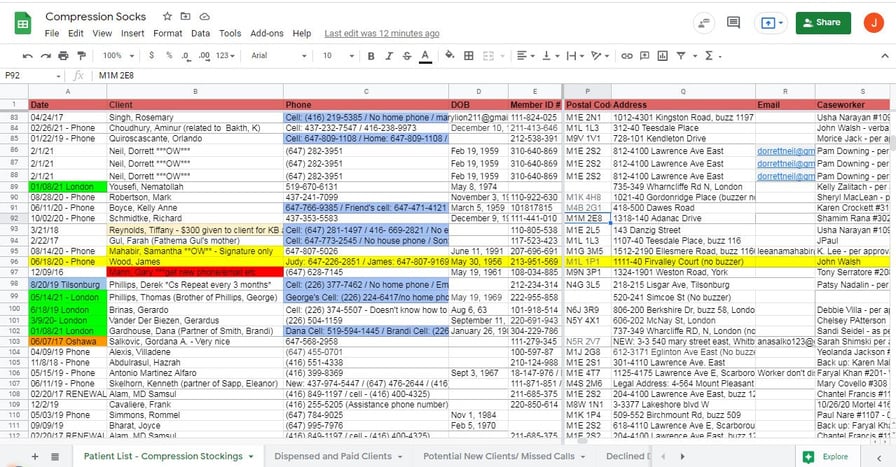Click the Print icon
The image size is (896, 467).
pyautogui.click(x=60, y=56)
